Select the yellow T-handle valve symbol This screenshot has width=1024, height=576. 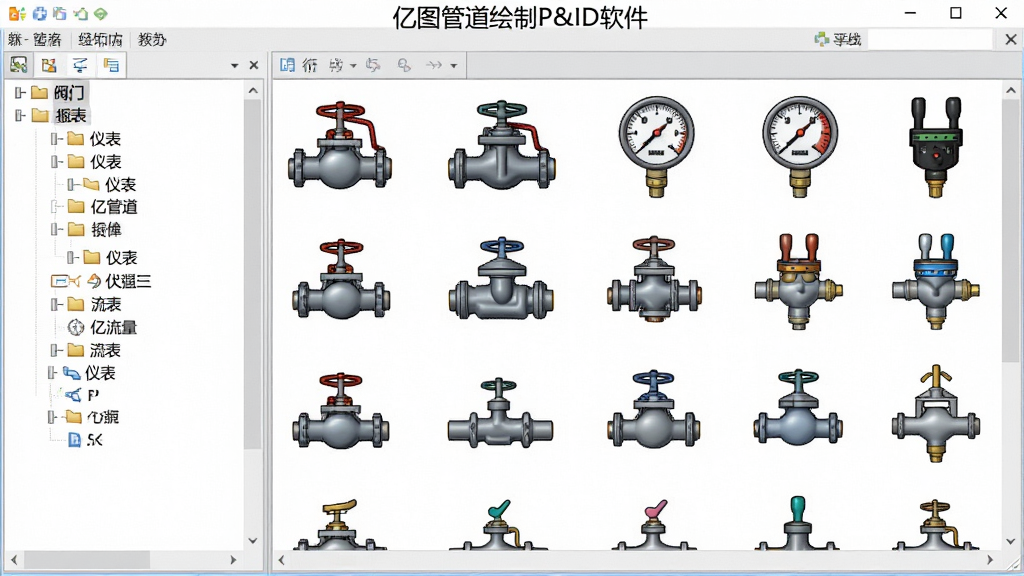pyautogui.click(x=936, y=413)
